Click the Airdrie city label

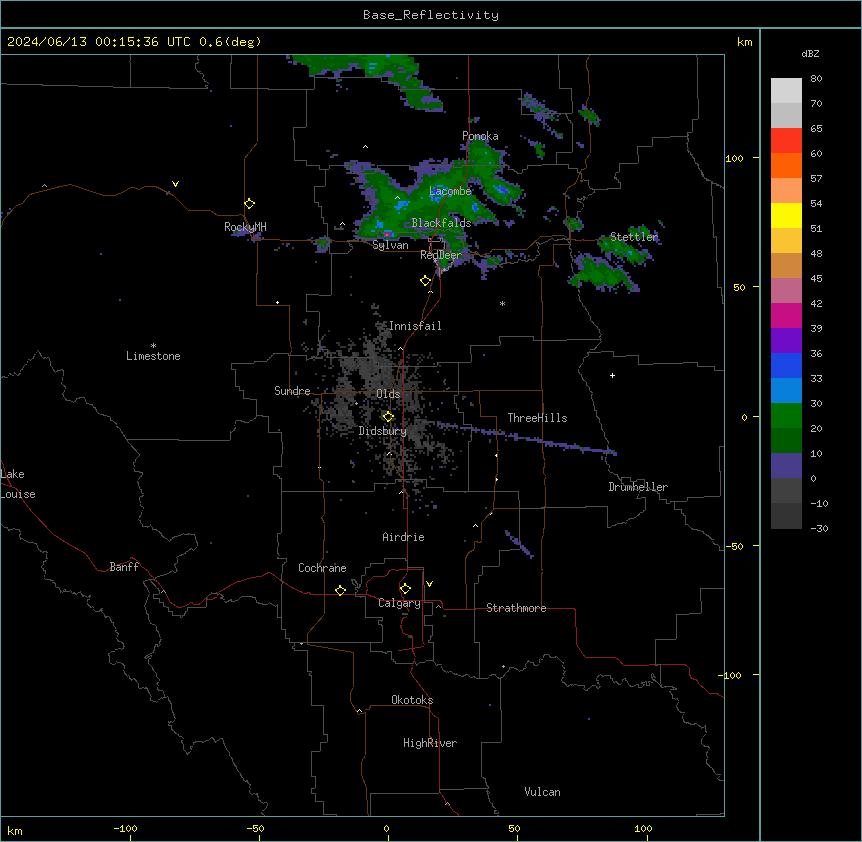click(x=403, y=537)
